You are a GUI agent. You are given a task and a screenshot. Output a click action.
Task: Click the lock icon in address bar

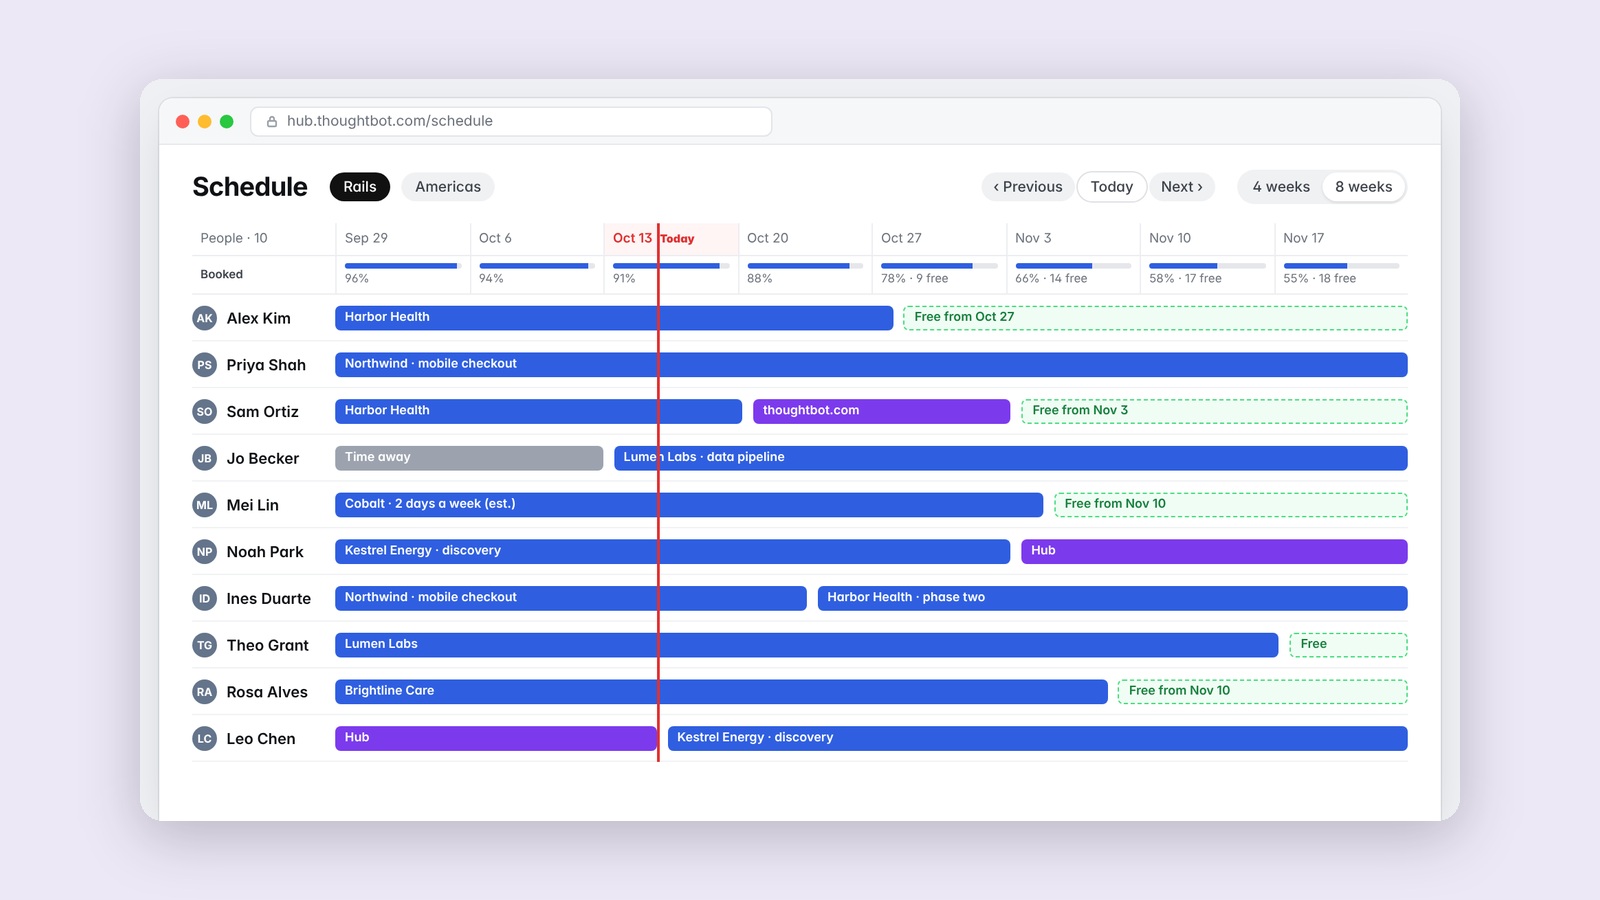(x=271, y=121)
